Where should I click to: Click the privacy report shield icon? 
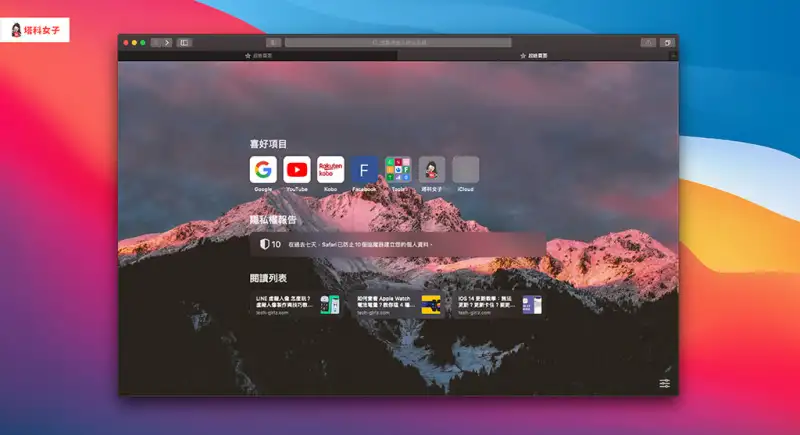click(264, 244)
